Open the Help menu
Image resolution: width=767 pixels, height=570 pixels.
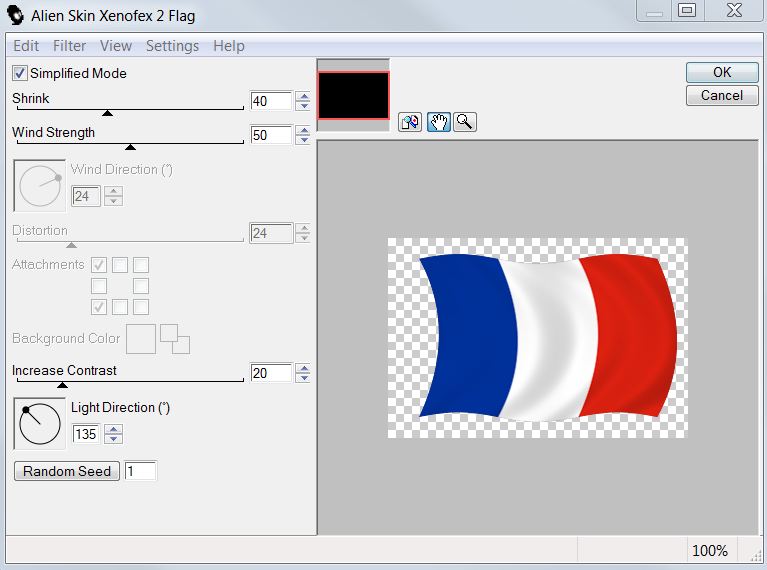pyautogui.click(x=229, y=46)
